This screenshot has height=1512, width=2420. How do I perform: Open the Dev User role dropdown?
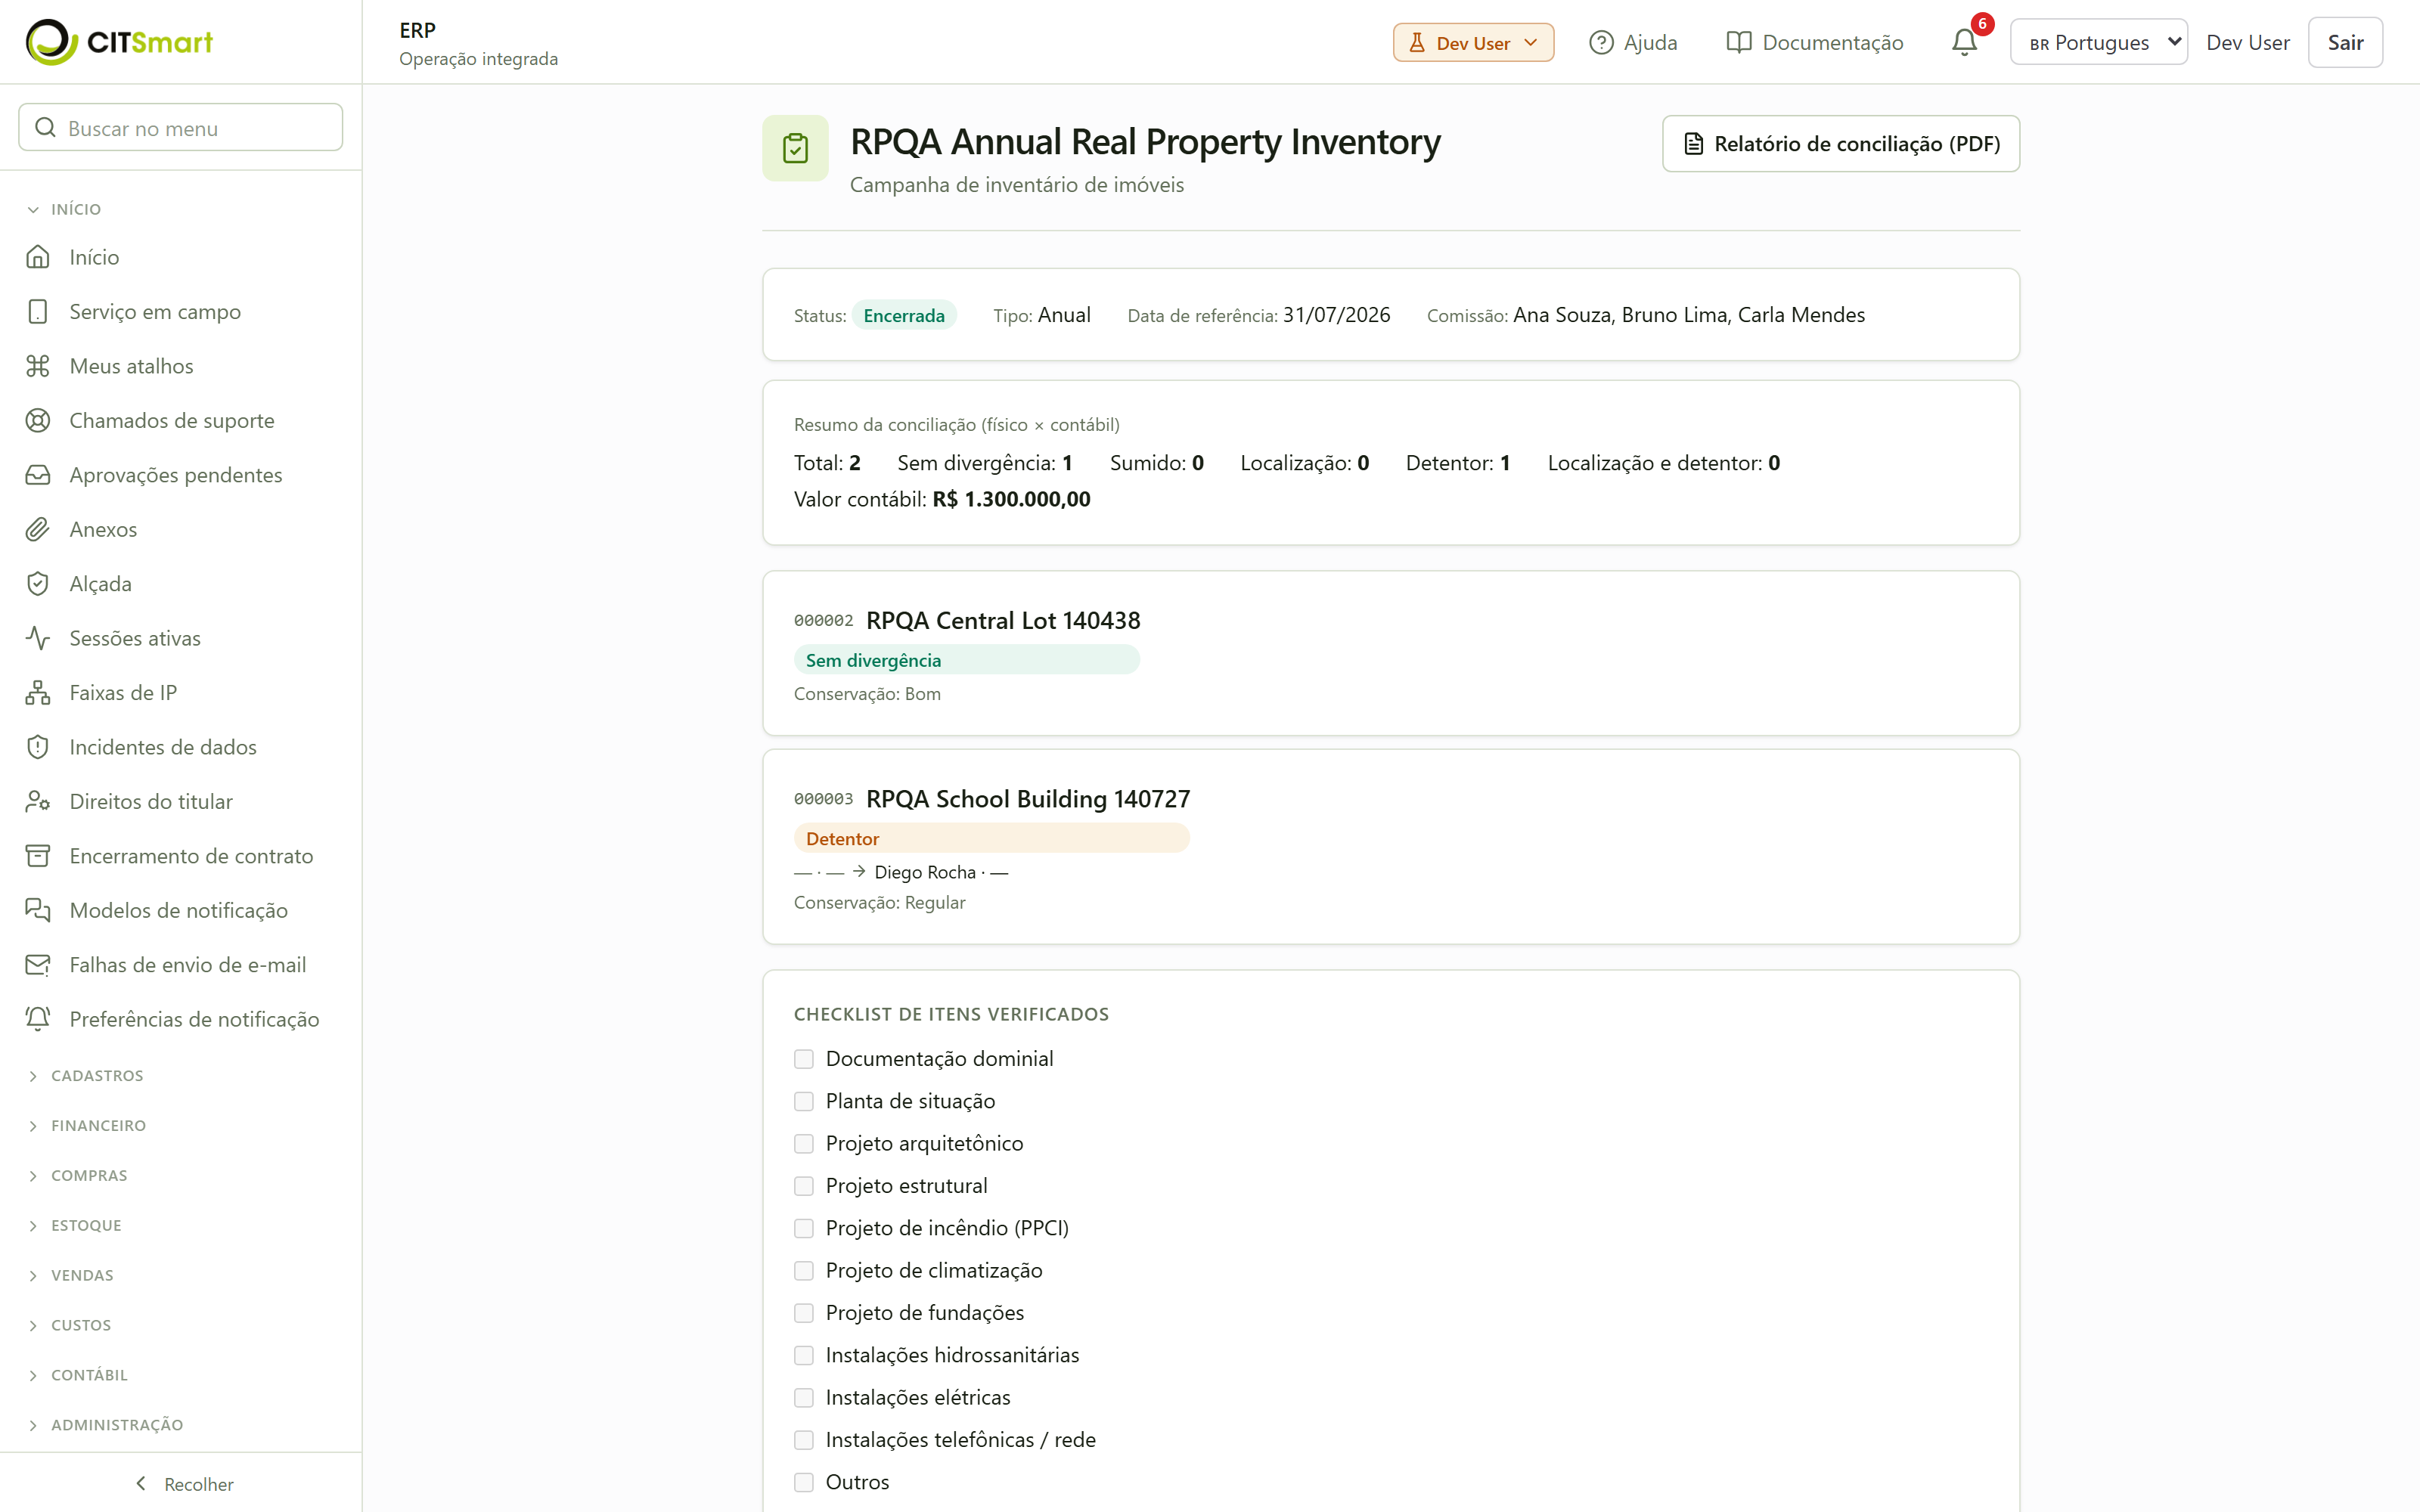[x=1473, y=42]
